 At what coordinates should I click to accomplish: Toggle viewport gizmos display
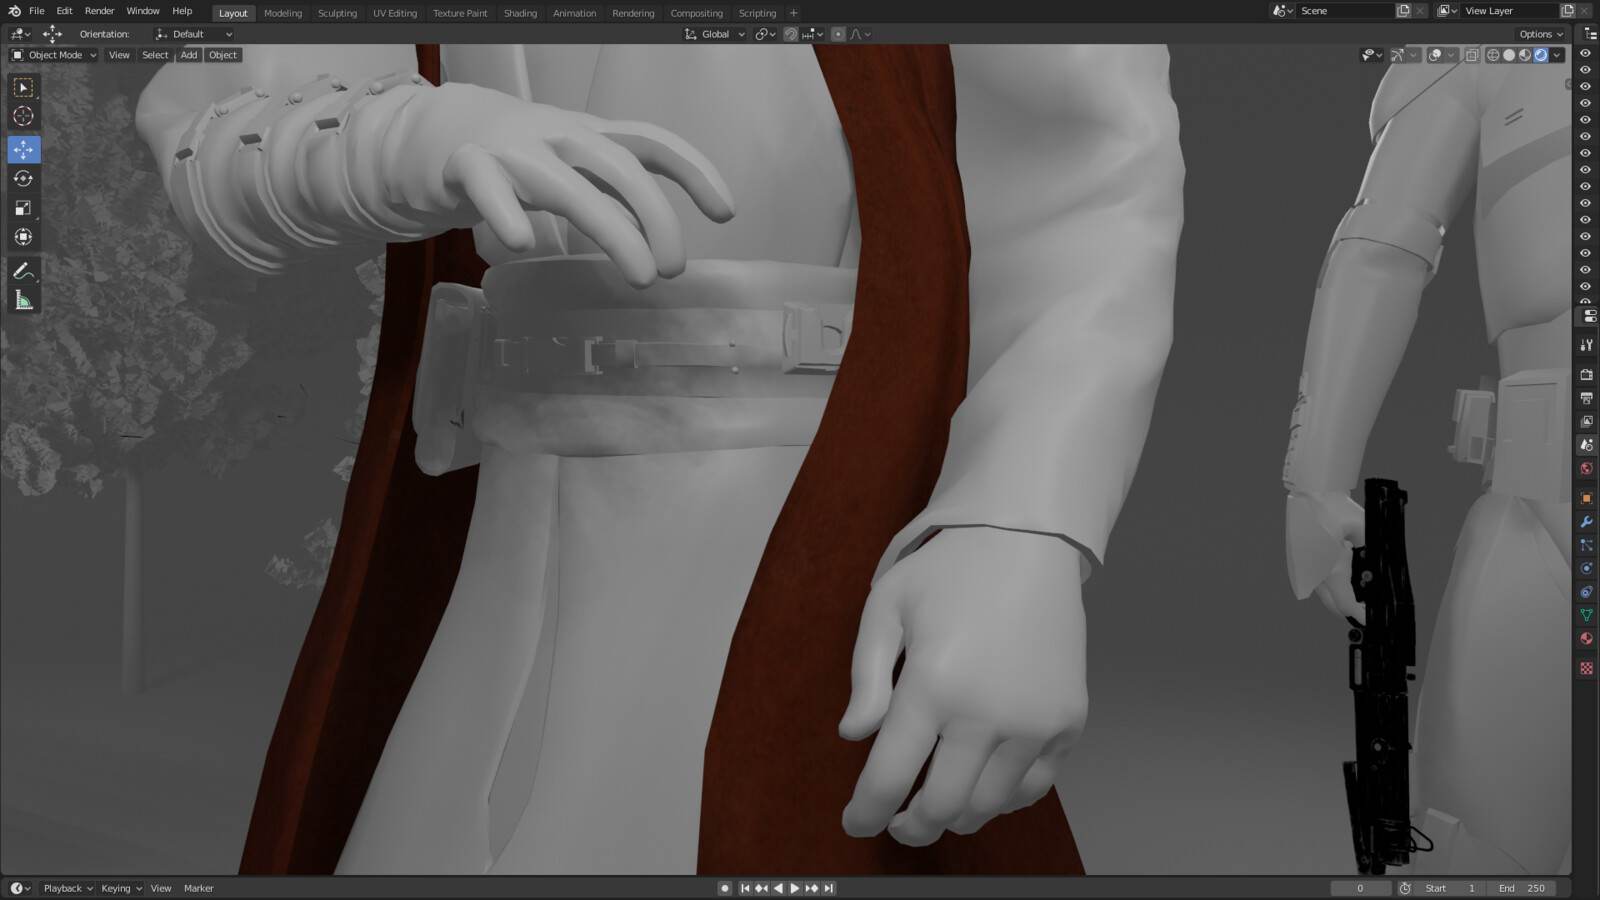point(1397,55)
